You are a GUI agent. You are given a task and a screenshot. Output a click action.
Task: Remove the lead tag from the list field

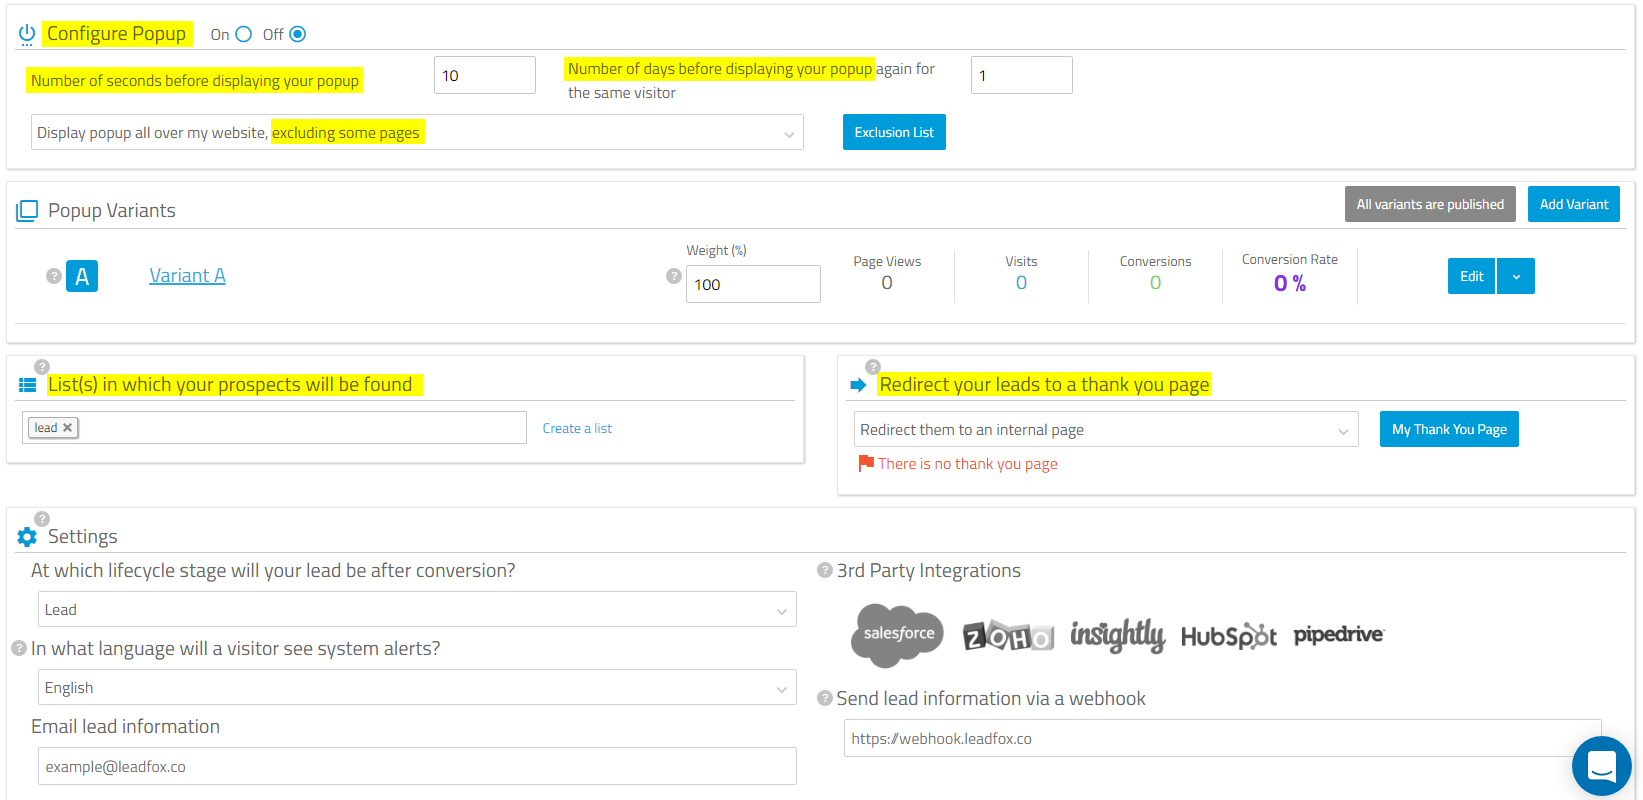click(67, 428)
